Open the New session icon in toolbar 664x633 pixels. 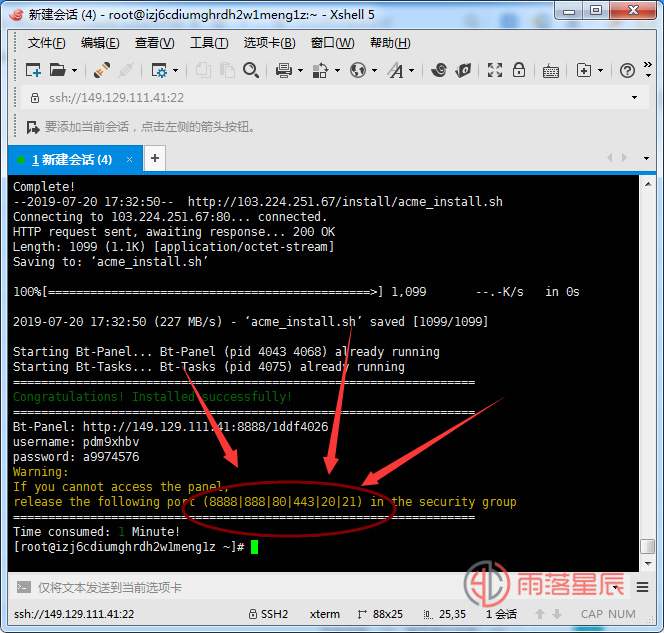(x=33, y=70)
